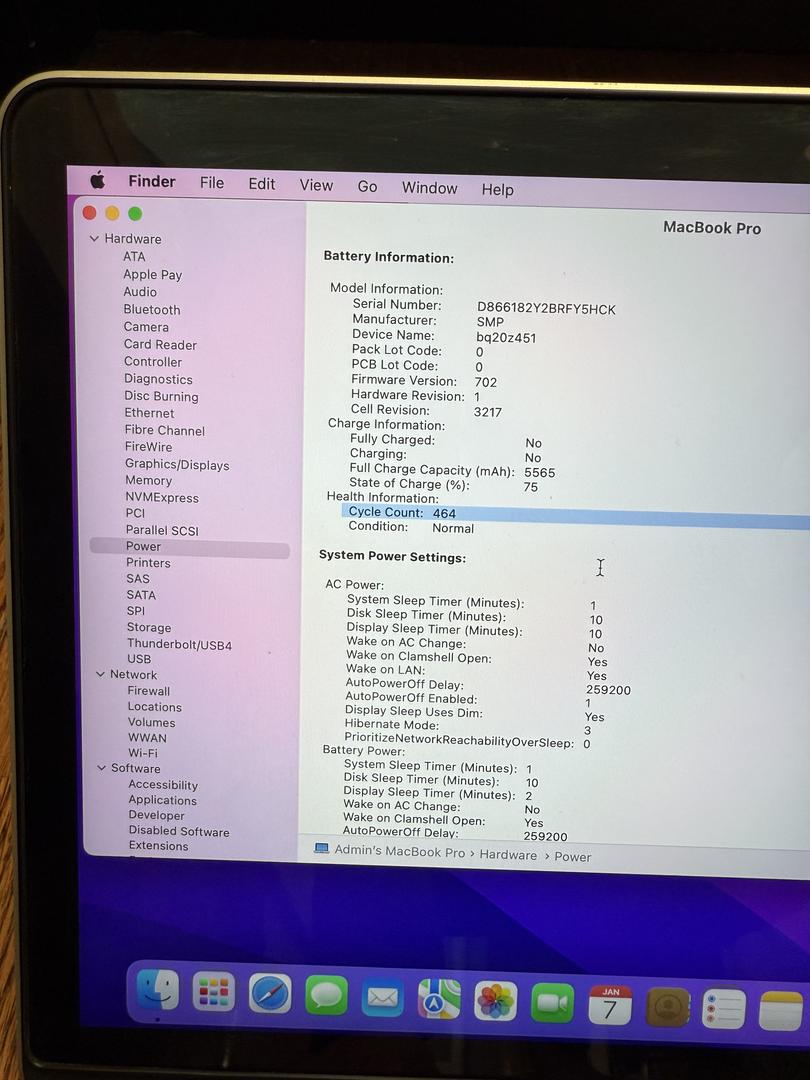This screenshot has height=1080, width=810.
Task: Select Fibre Channel in the sidebar
Action: [x=165, y=430]
